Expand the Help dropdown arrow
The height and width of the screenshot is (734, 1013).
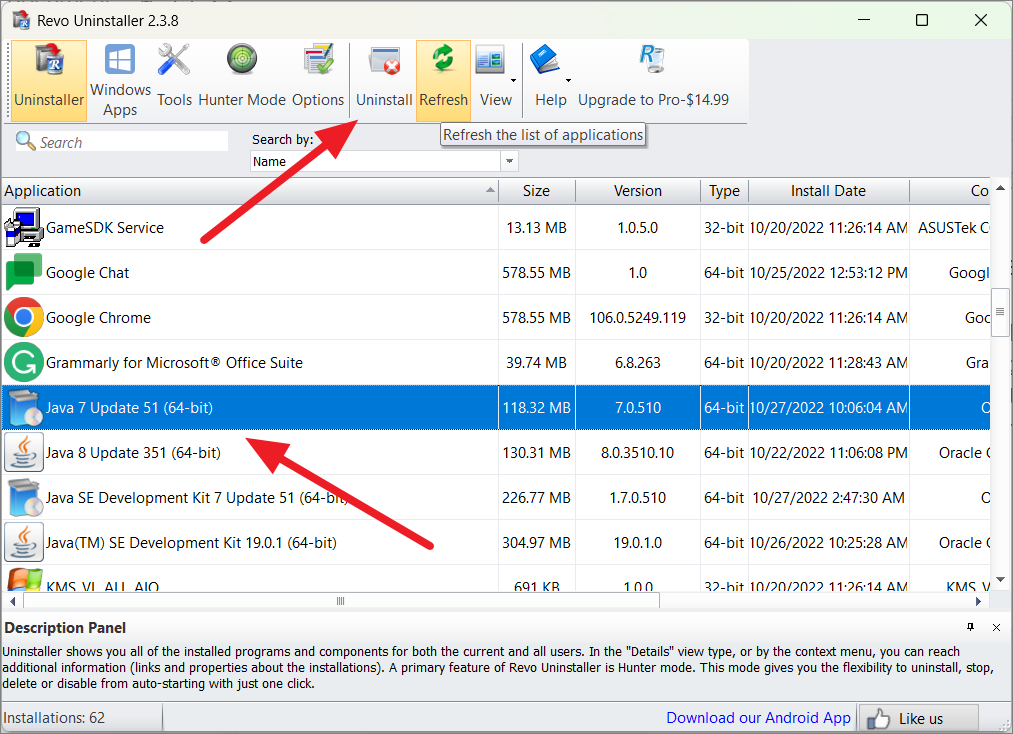click(569, 81)
